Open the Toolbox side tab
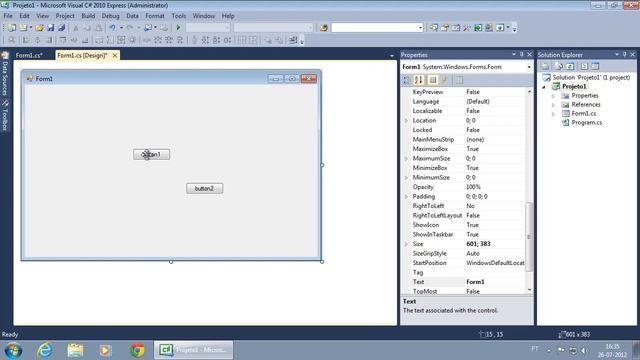The height and width of the screenshot is (360, 640). pyautogui.click(x=5, y=116)
